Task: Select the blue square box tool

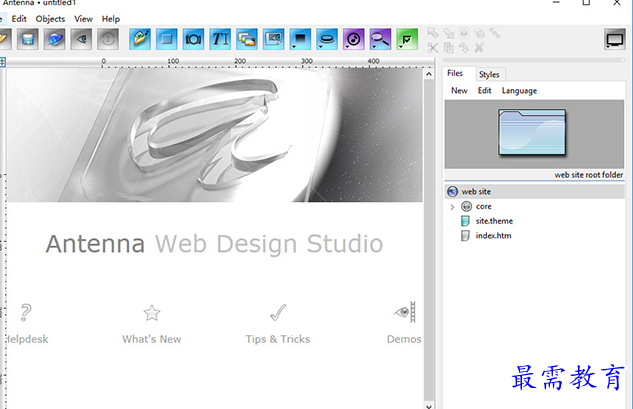Action: tap(167, 39)
